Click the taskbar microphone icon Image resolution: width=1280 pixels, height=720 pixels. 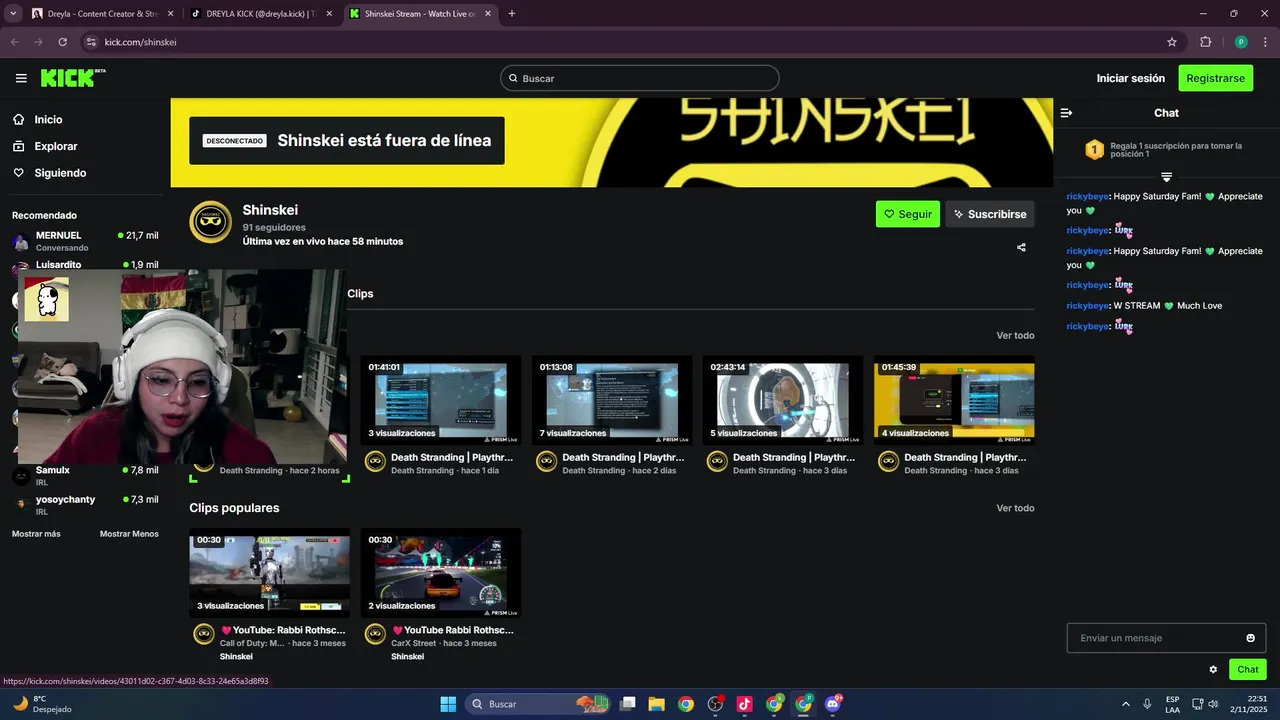tap(1147, 704)
